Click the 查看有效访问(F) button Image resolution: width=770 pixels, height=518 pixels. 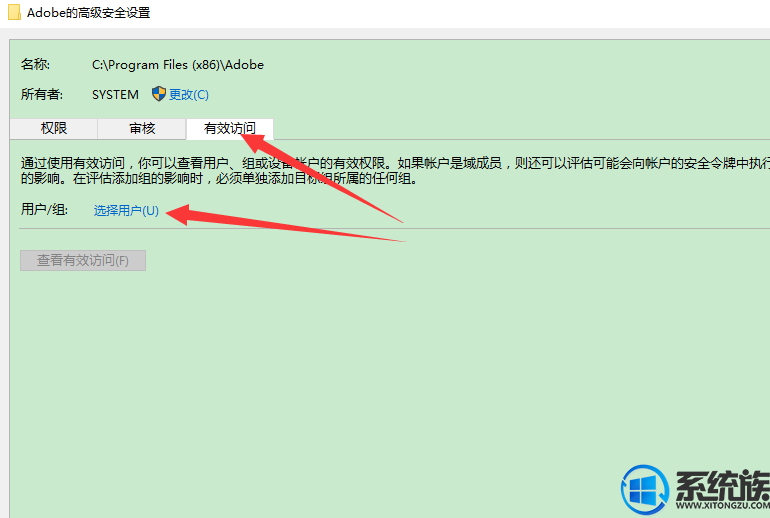[83, 260]
